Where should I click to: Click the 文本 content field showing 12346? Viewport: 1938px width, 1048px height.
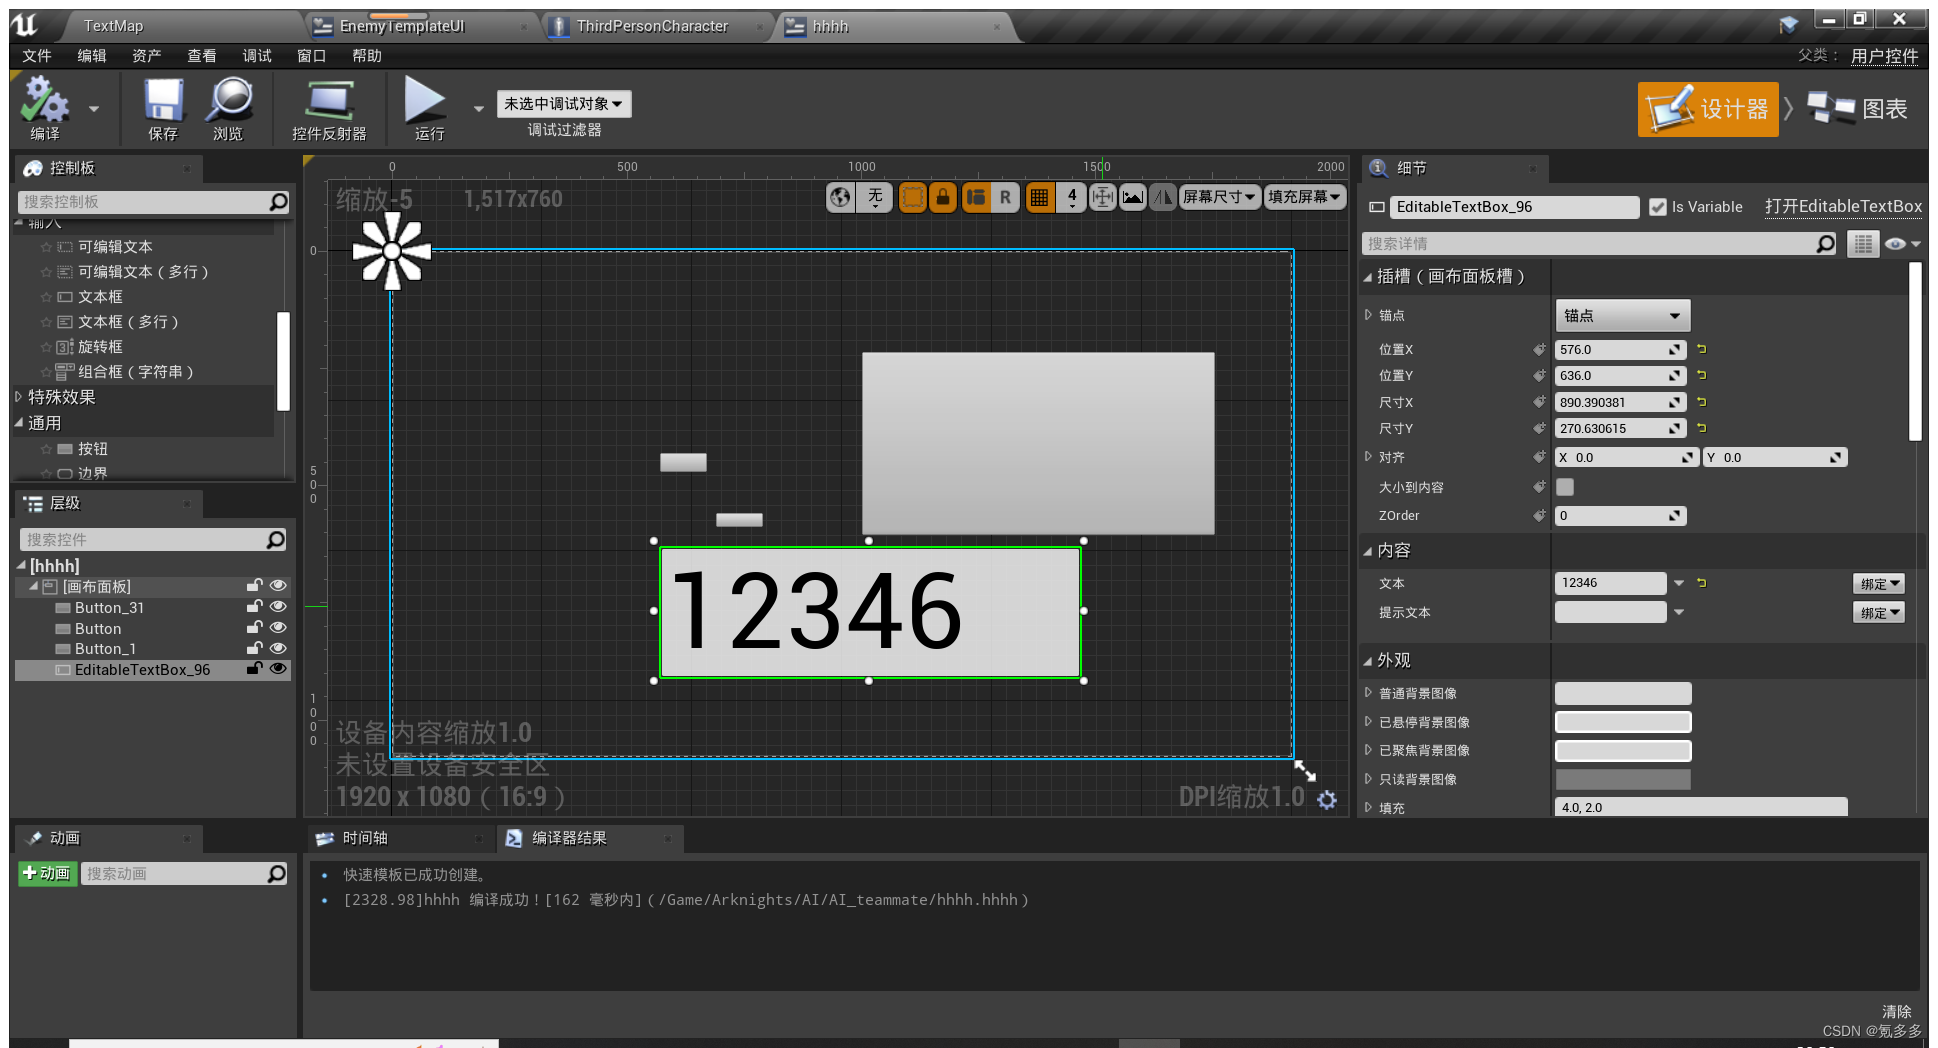tap(1610, 583)
